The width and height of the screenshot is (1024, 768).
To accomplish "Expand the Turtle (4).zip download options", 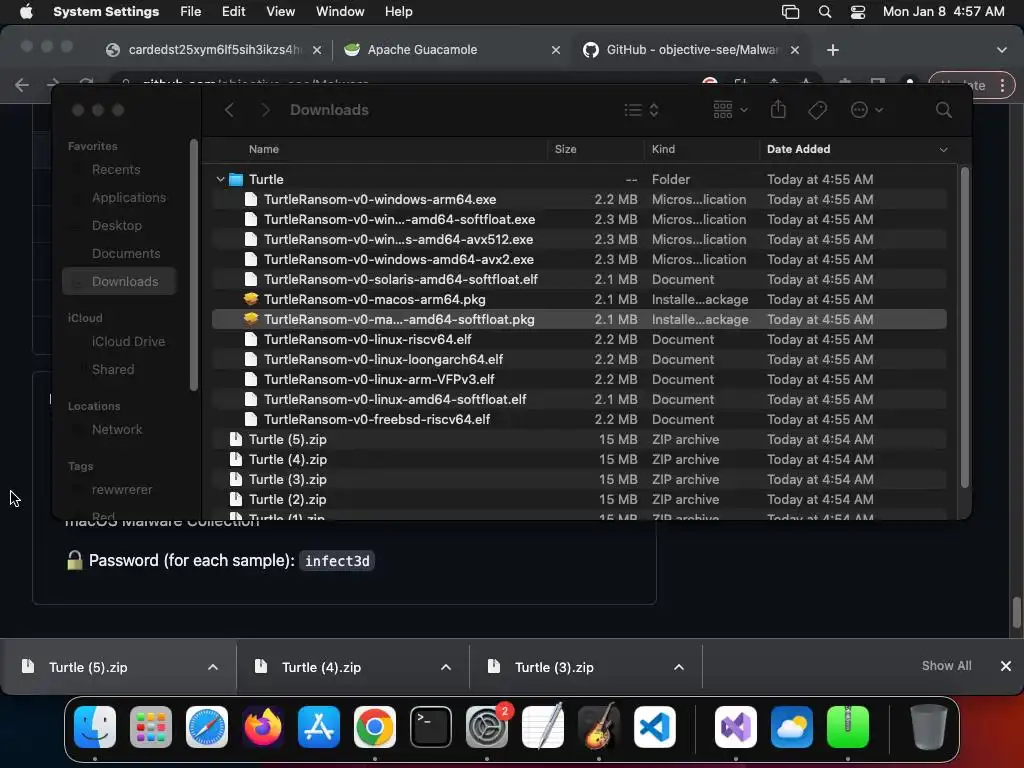I will [446, 667].
